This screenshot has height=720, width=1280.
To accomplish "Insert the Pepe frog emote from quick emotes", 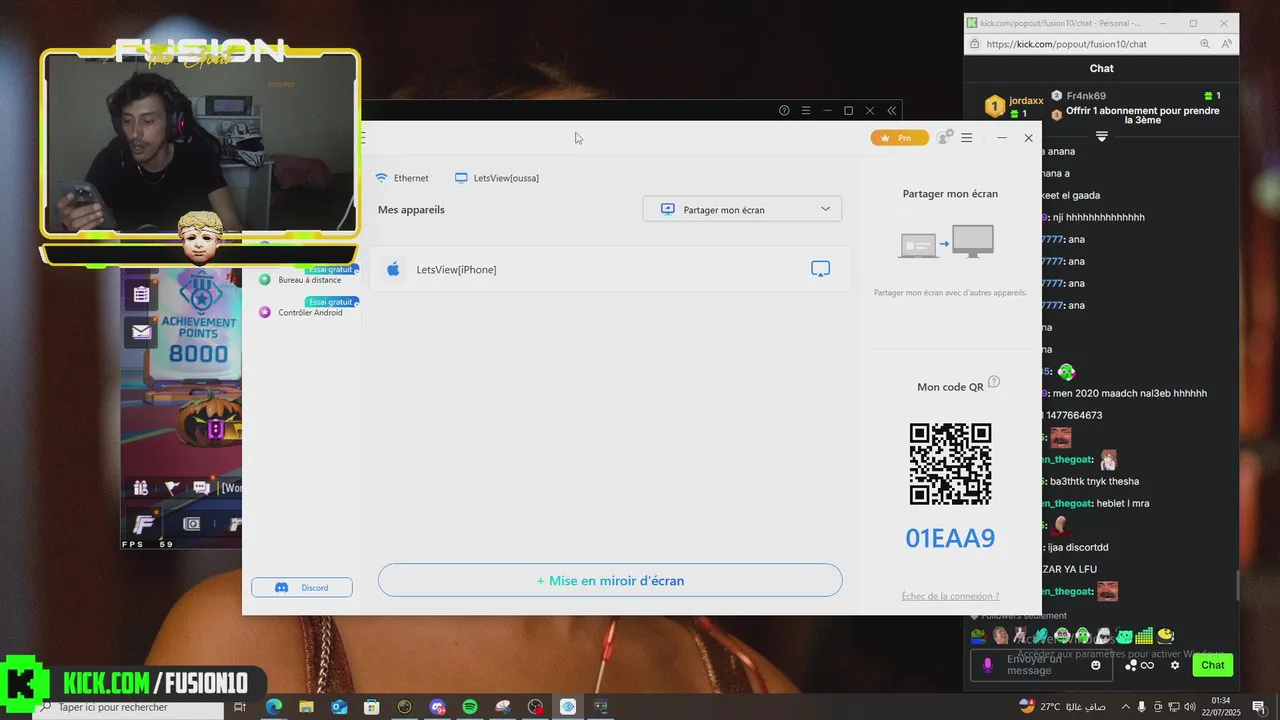I will click(x=977, y=635).
